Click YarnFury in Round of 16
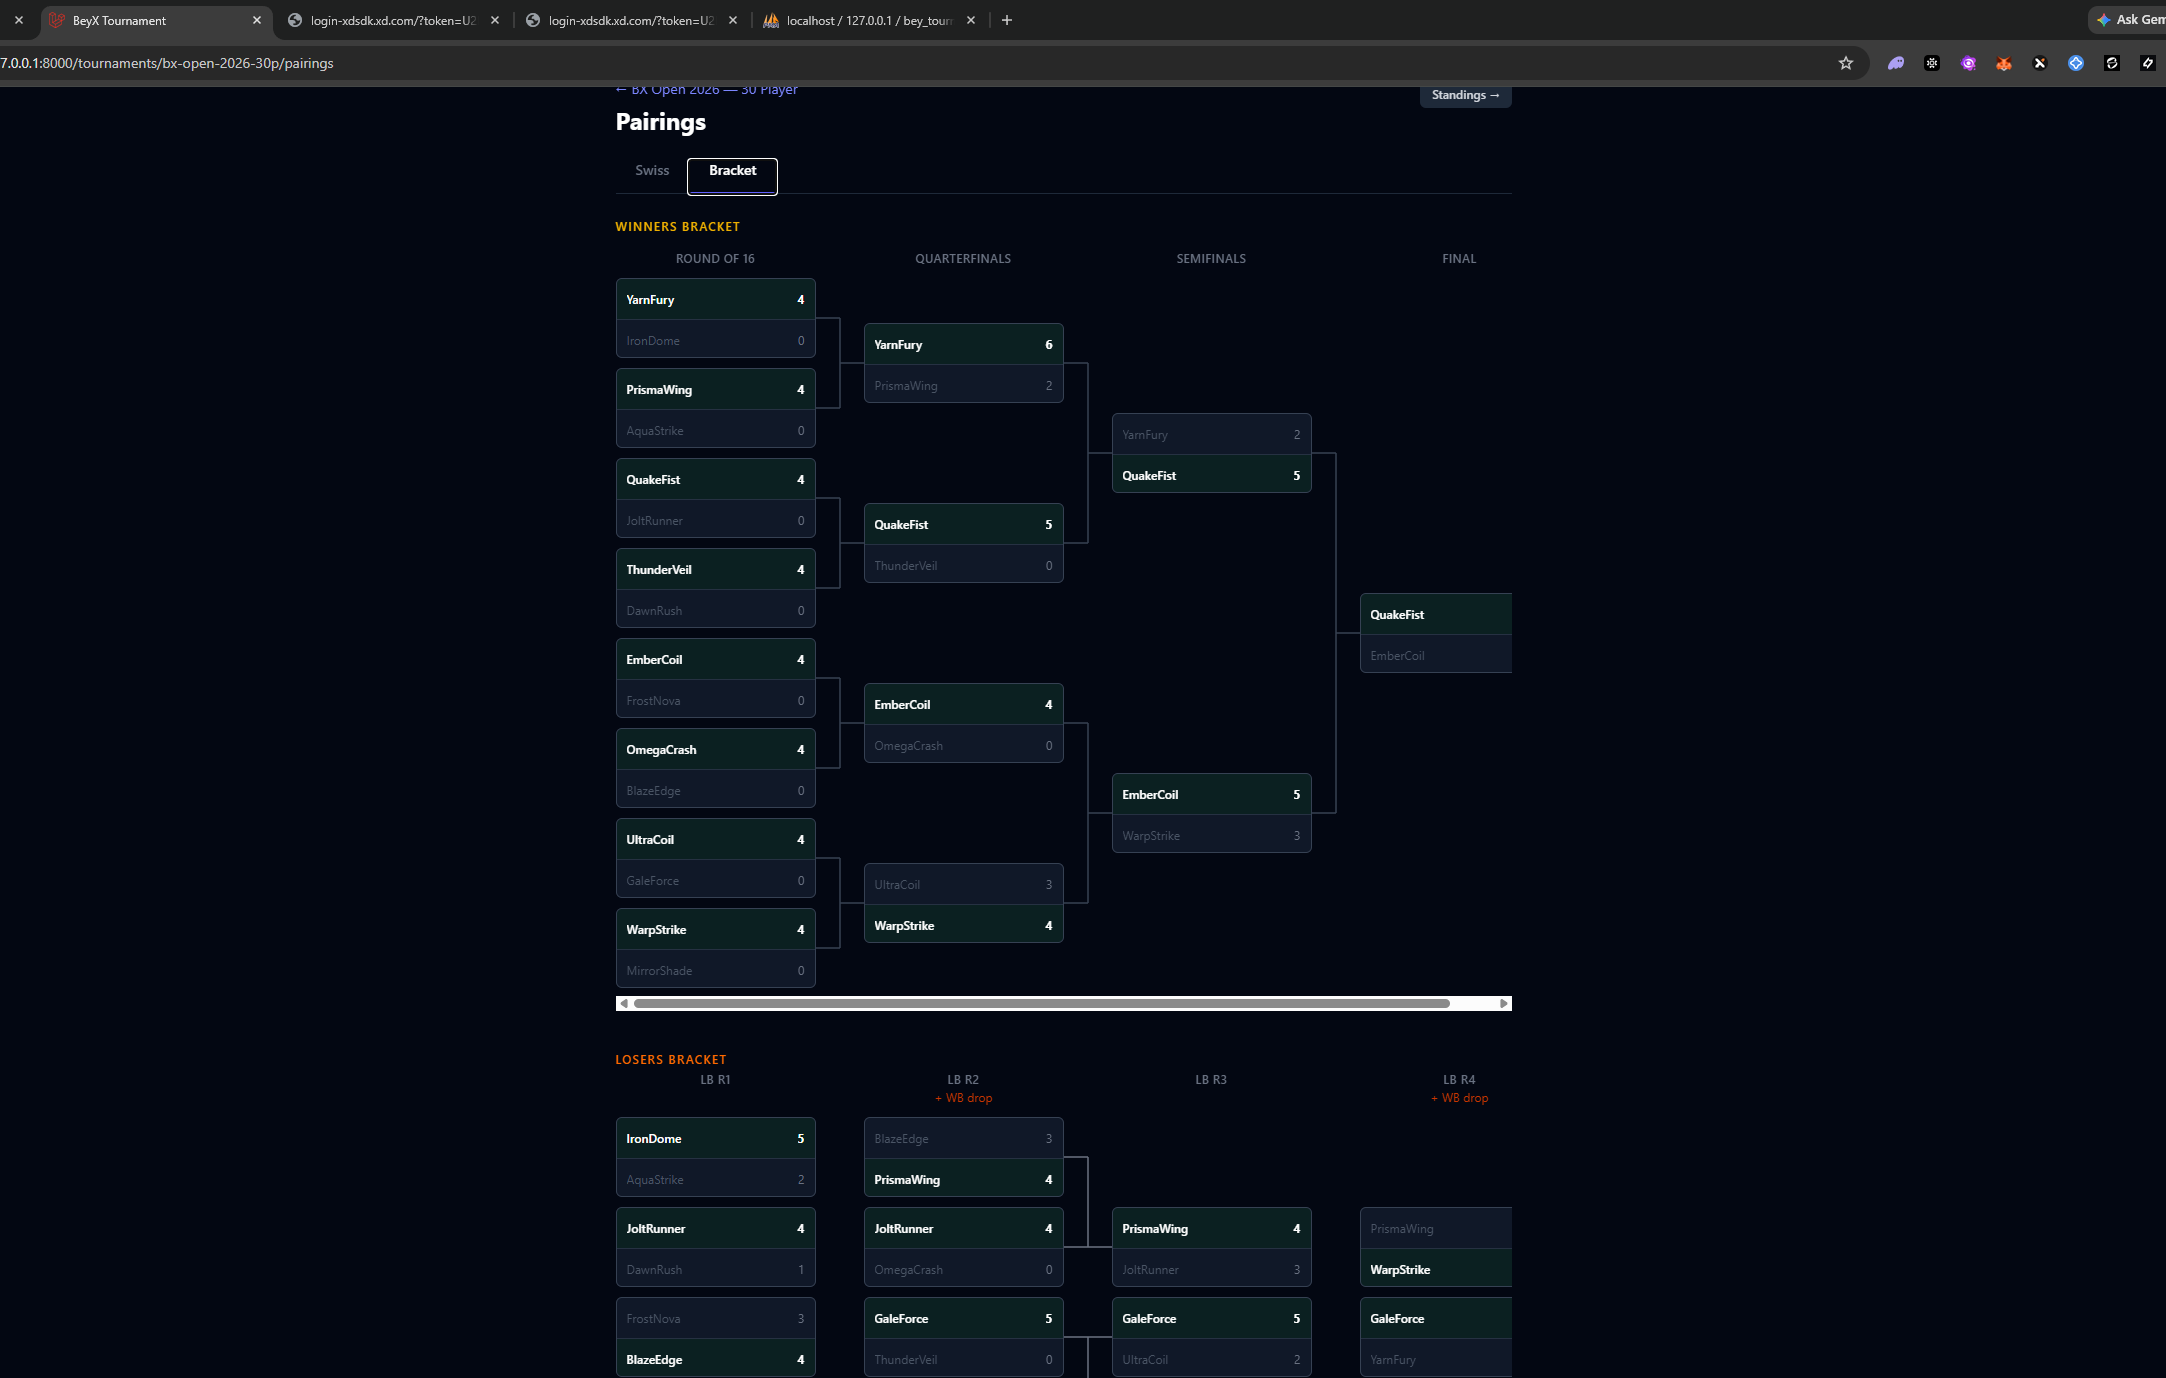 [715, 299]
